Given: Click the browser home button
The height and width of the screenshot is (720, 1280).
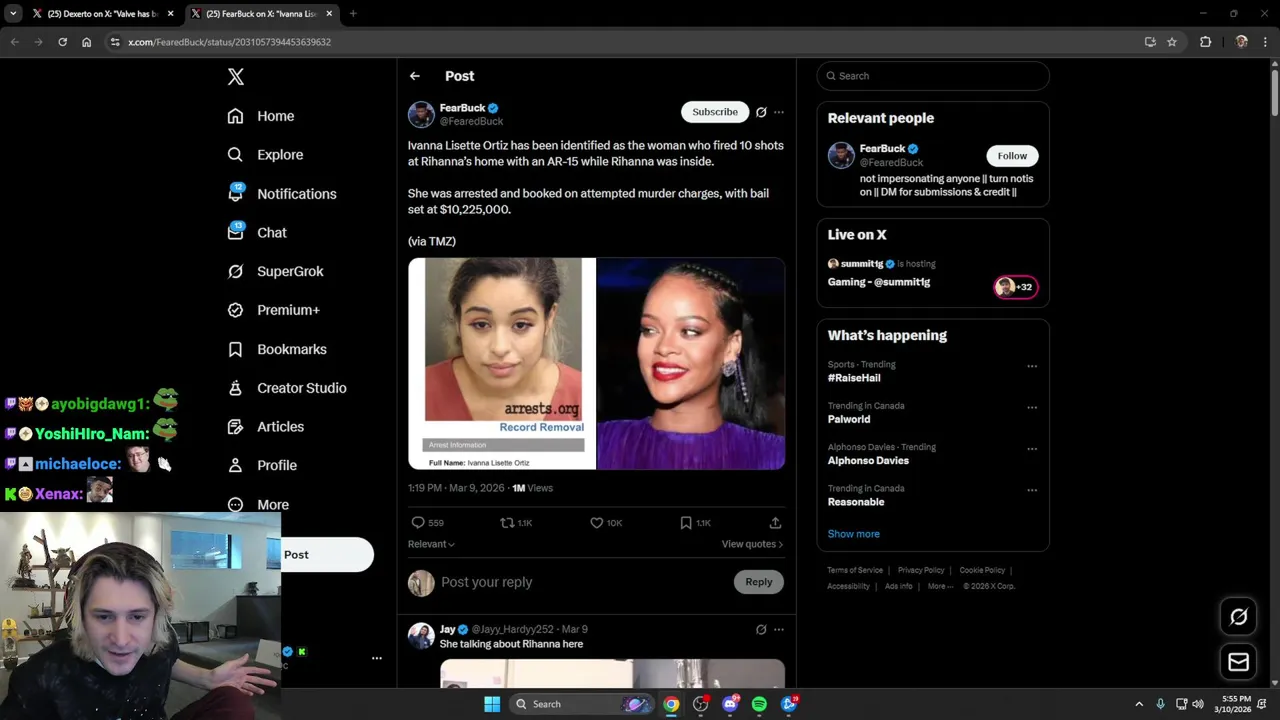Looking at the screenshot, I should [86, 42].
